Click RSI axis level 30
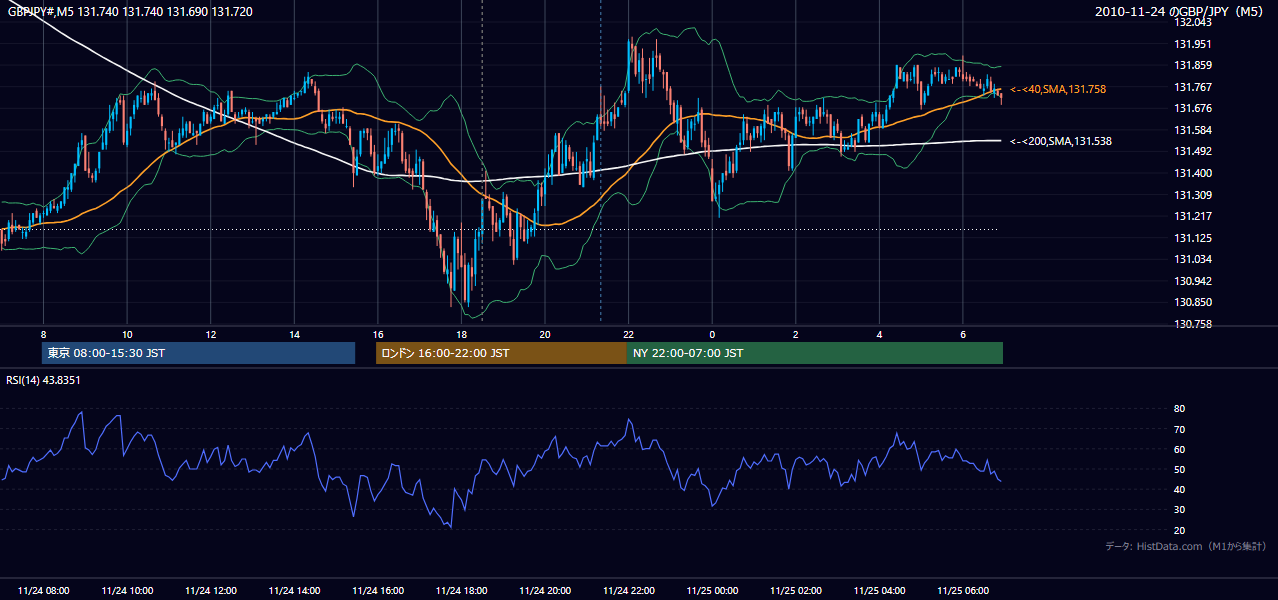Viewport: 1278px width, 600px height. tap(1180, 510)
